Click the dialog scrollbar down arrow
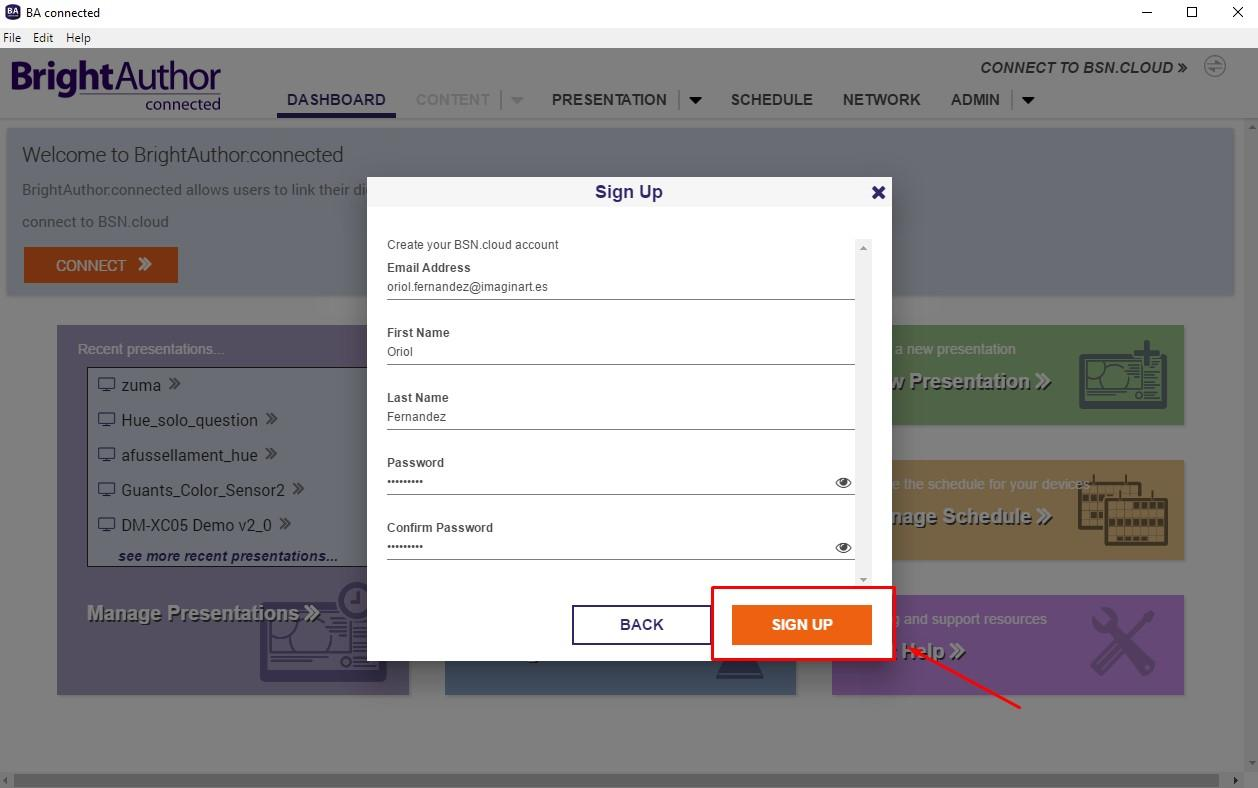 coord(864,579)
